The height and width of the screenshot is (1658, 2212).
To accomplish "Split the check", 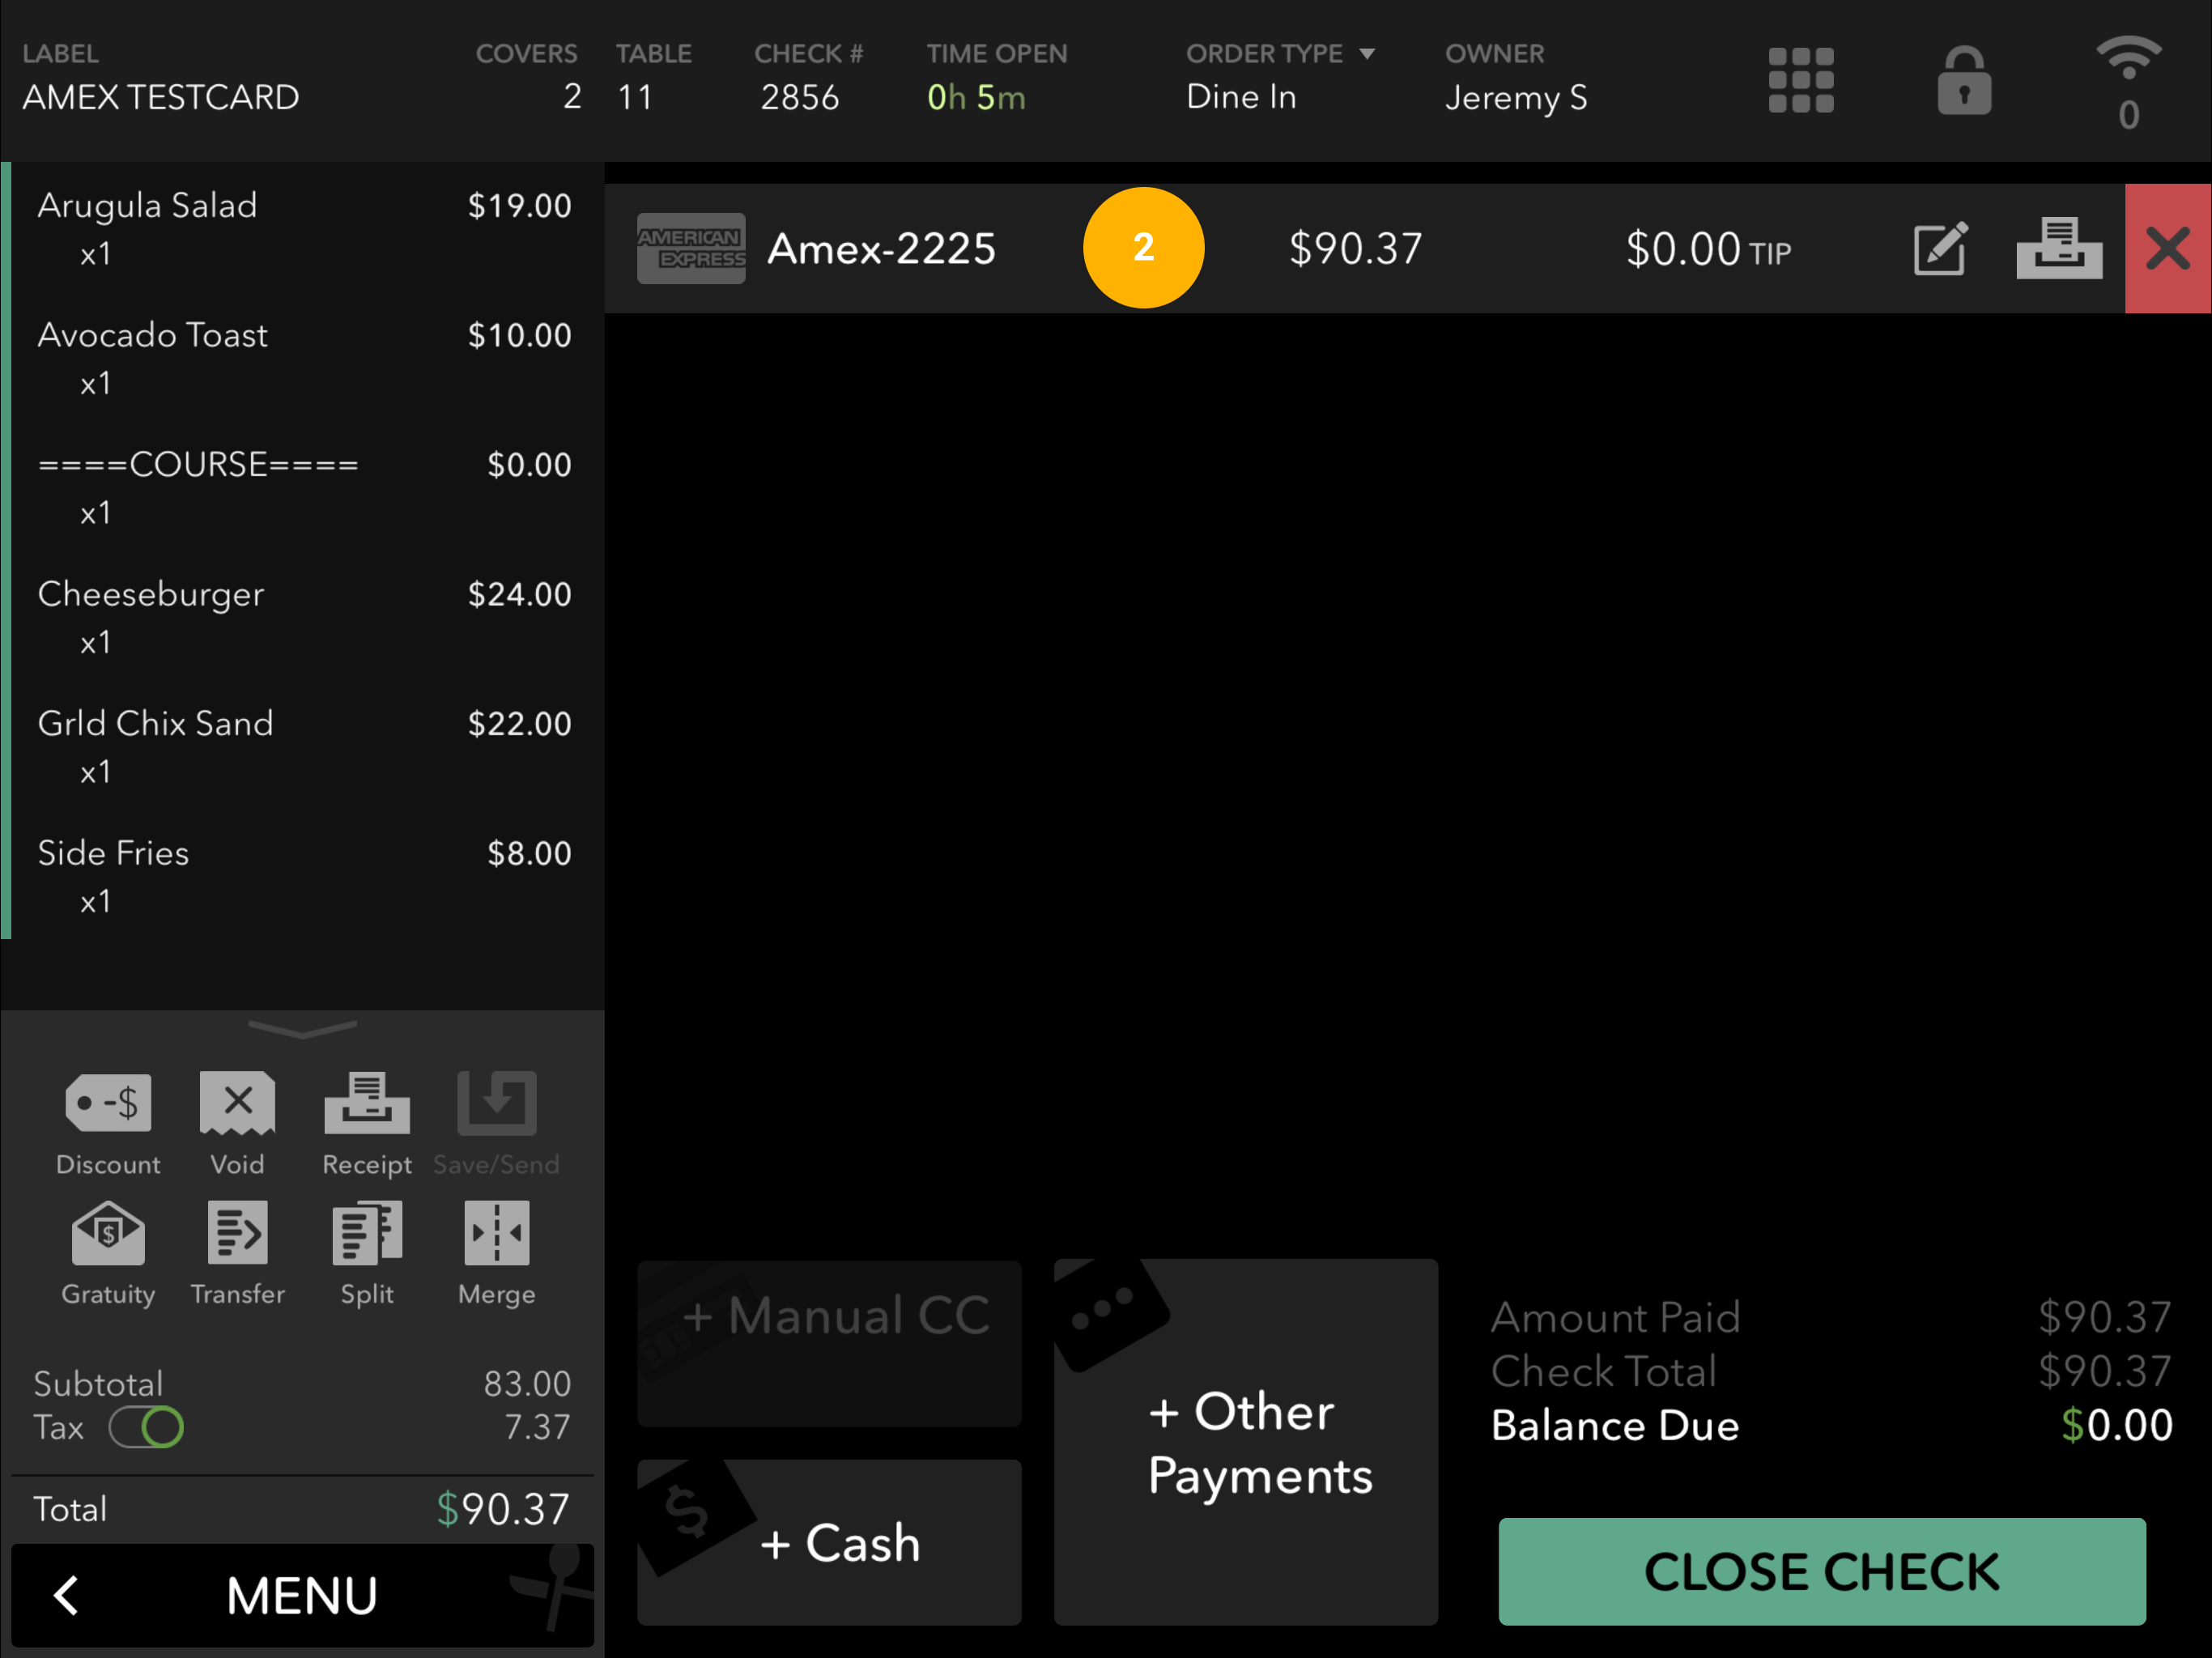I will tap(367, 1254).
